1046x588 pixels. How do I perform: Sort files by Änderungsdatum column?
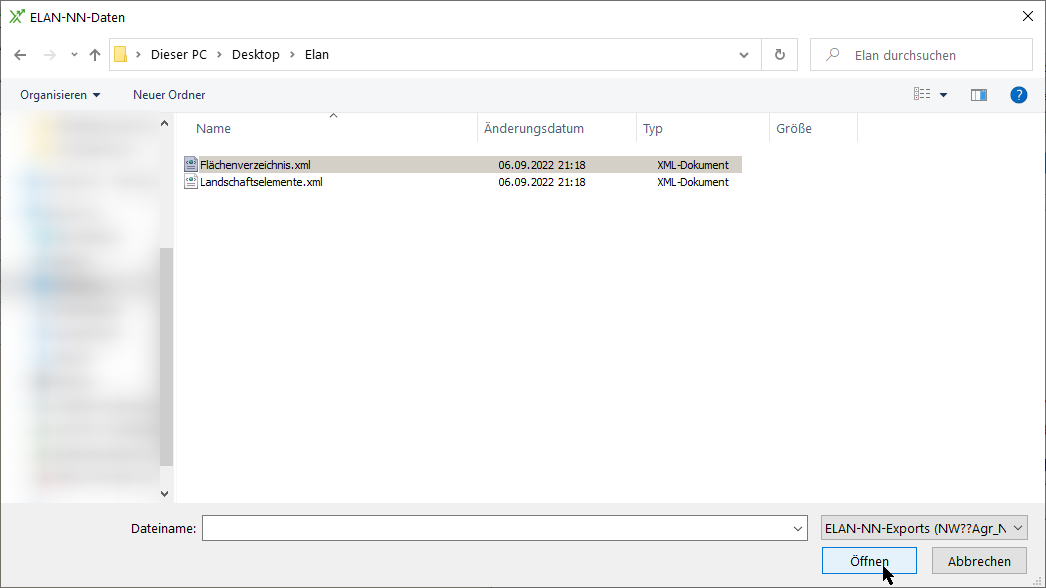(534, 129)
